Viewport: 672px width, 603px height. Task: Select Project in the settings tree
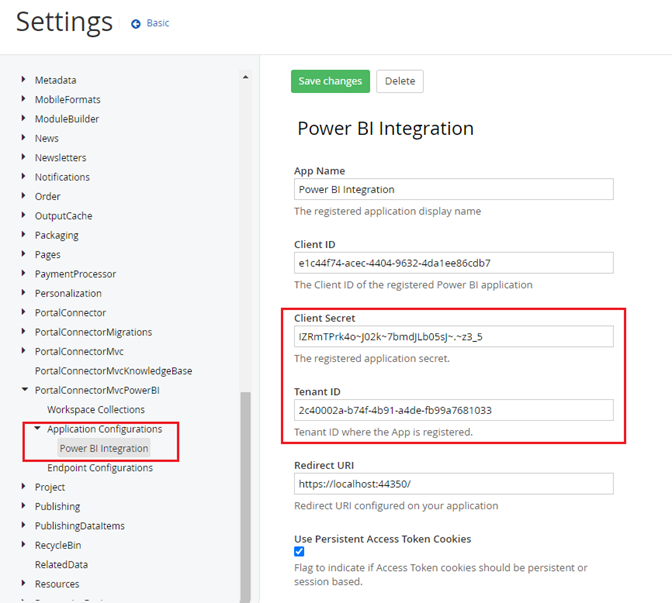(50, 487)
